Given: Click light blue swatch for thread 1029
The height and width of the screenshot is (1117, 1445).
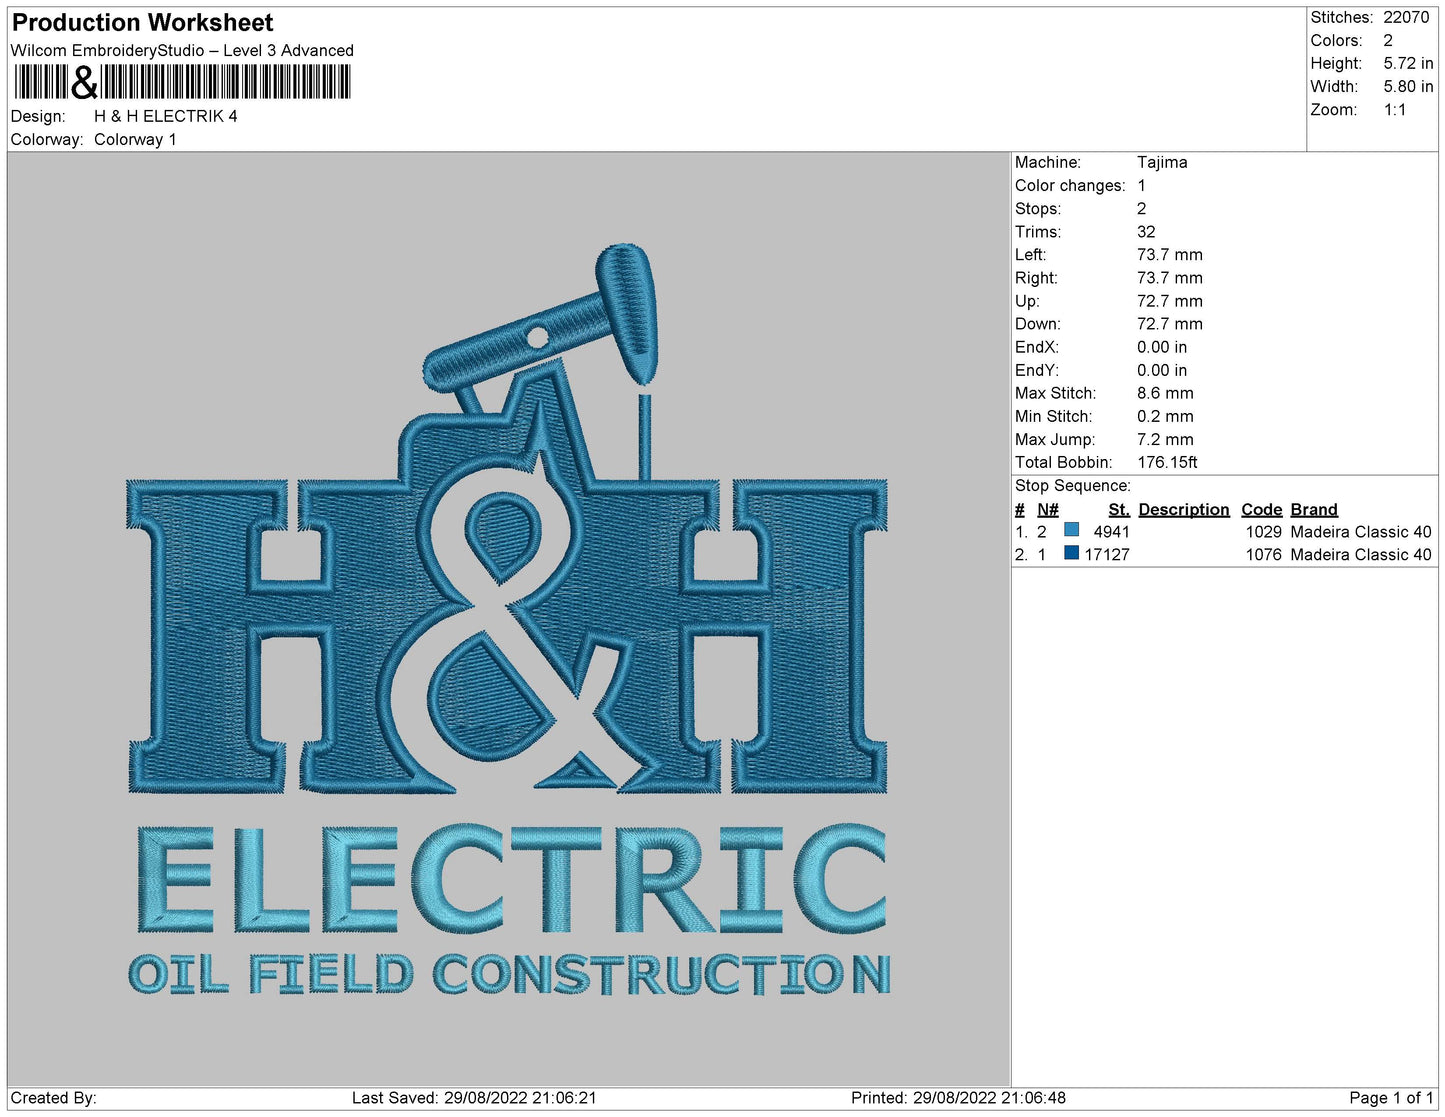Looking at the screenshot, I should 1072,530.
